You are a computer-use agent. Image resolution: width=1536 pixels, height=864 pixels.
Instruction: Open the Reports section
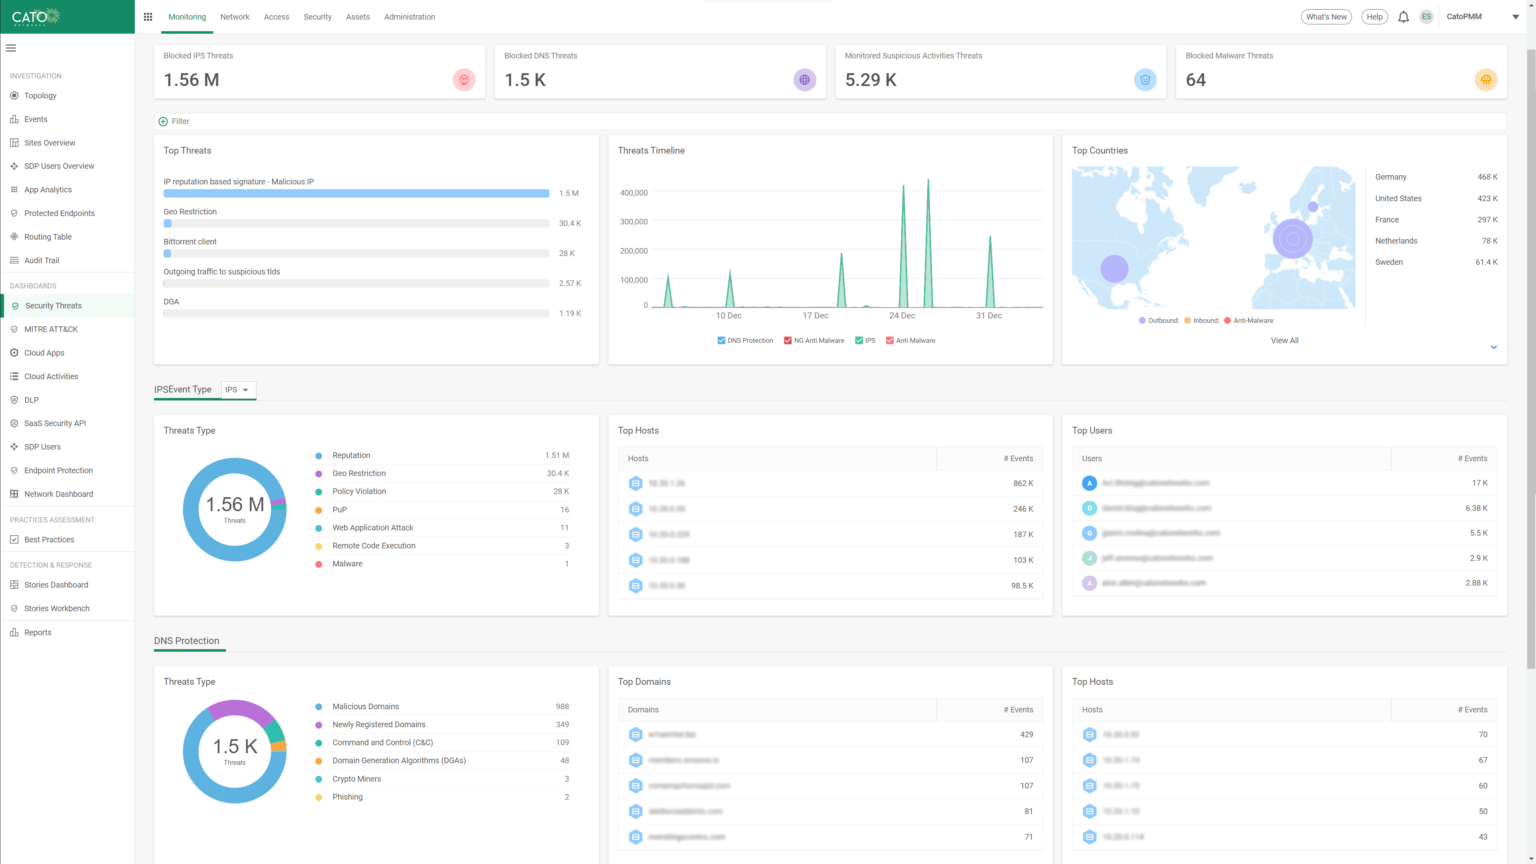38,632
